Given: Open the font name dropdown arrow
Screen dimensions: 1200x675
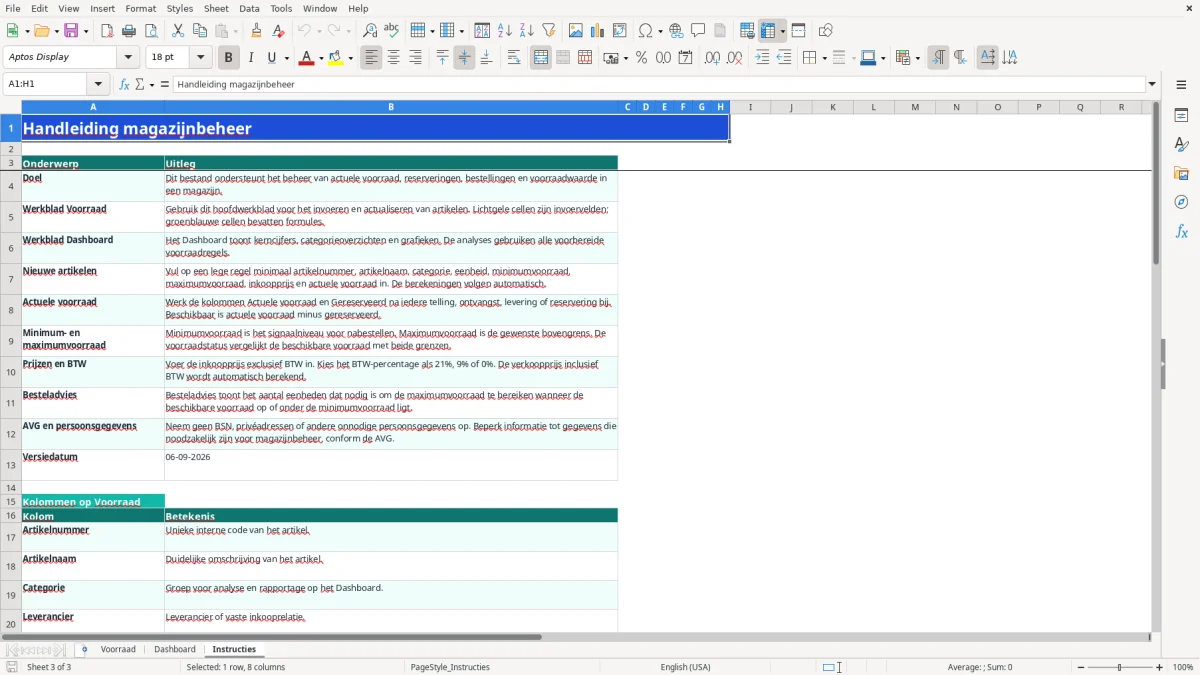Looking at the screenshot, I should [x=128, y=58].
